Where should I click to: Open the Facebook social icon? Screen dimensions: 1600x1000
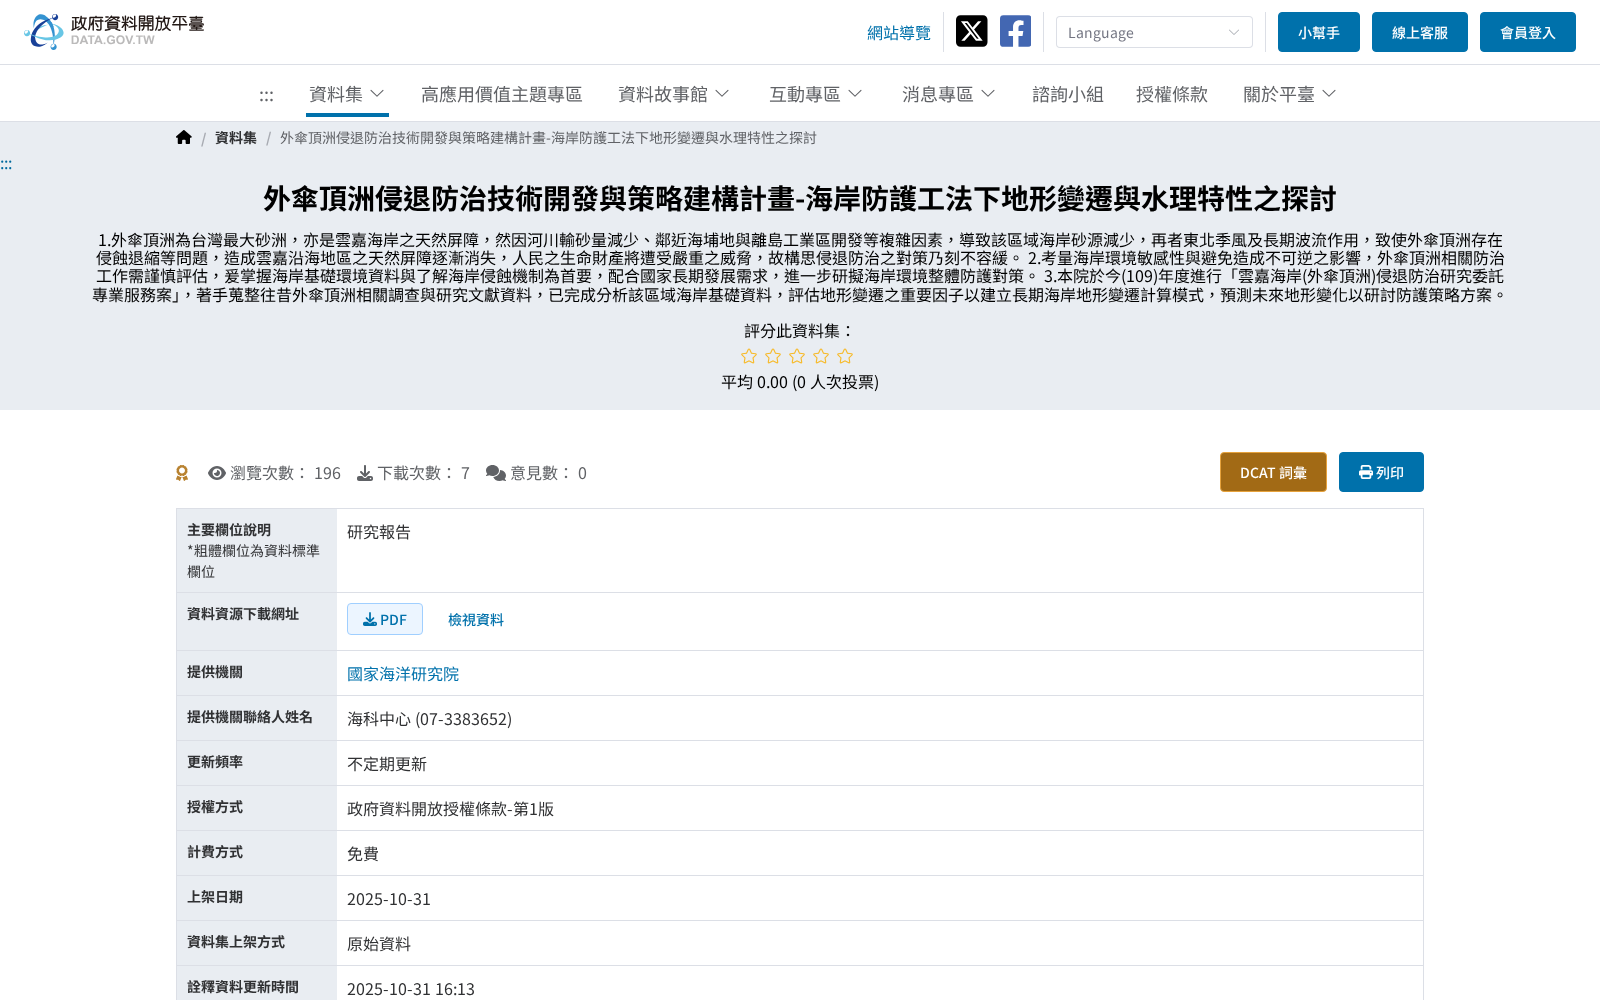click(x=1015, y=31)
